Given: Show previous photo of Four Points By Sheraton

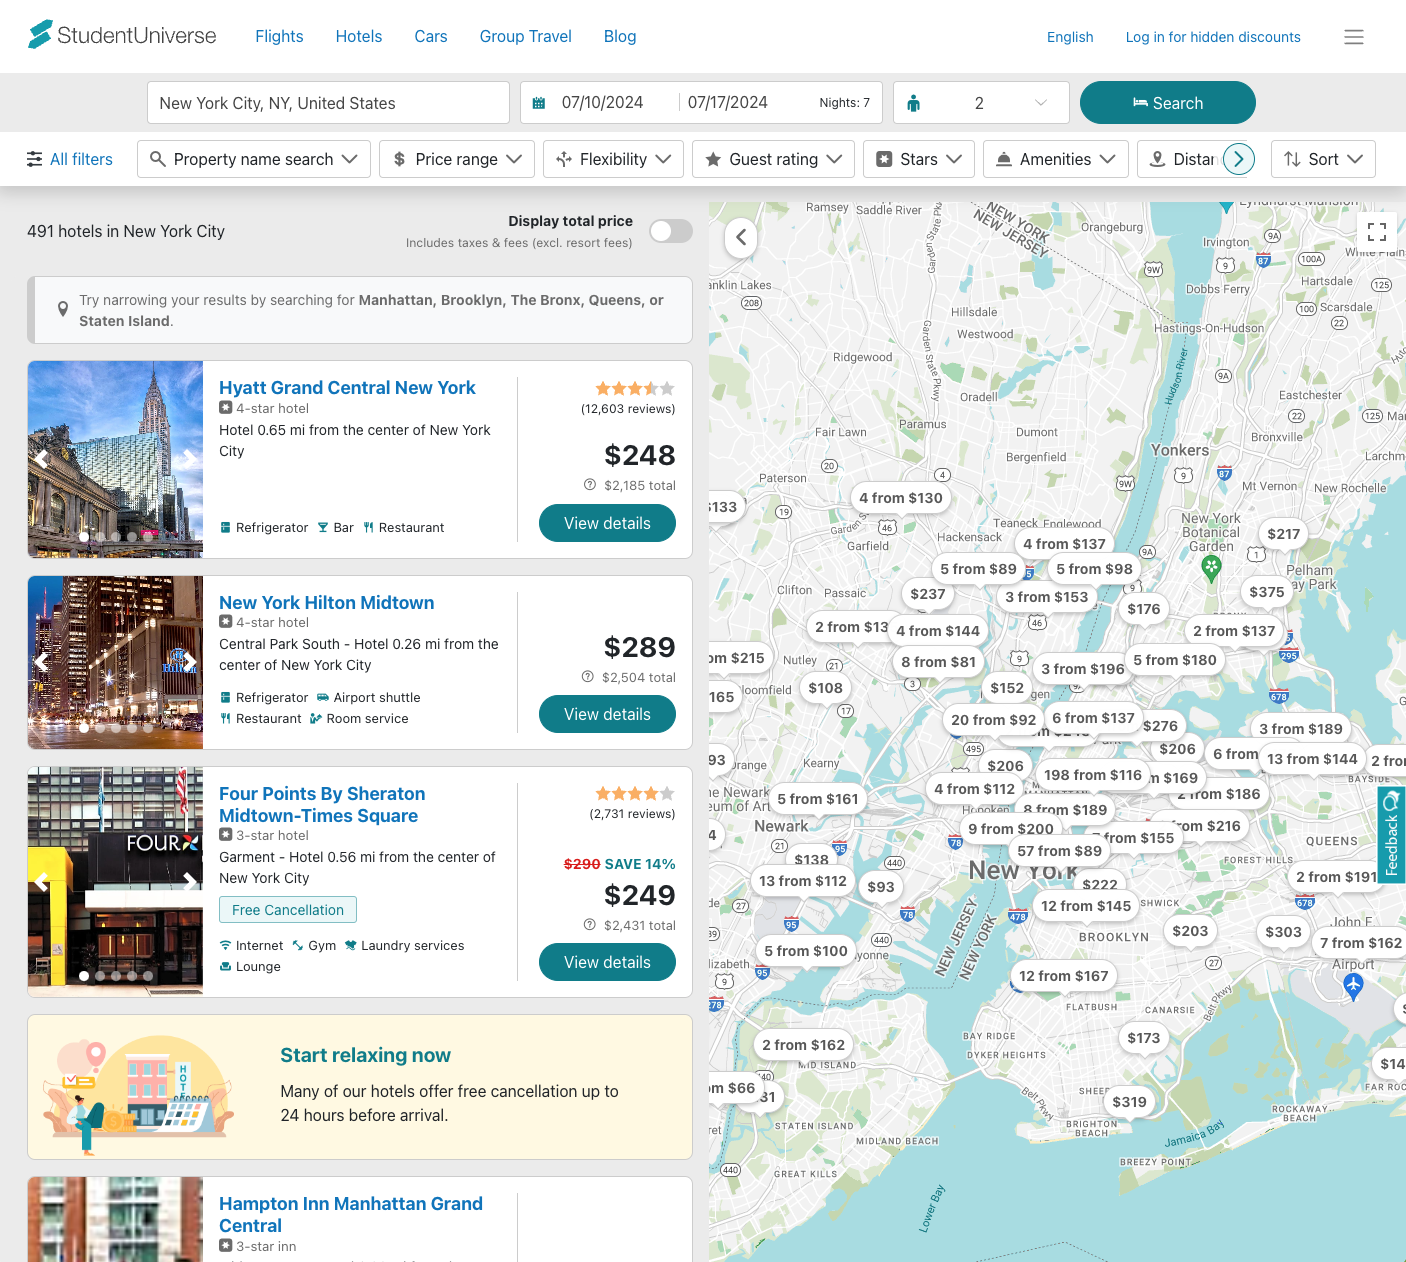Looking at the screenshot, I should click(42, 881).
